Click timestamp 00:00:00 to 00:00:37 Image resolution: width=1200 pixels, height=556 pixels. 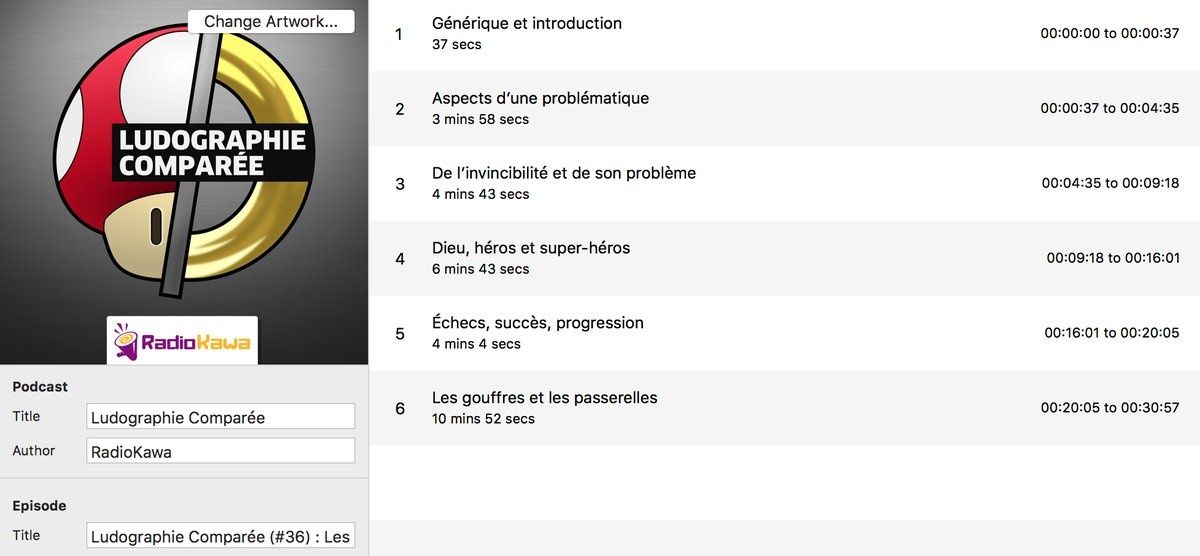[1110, 33]
